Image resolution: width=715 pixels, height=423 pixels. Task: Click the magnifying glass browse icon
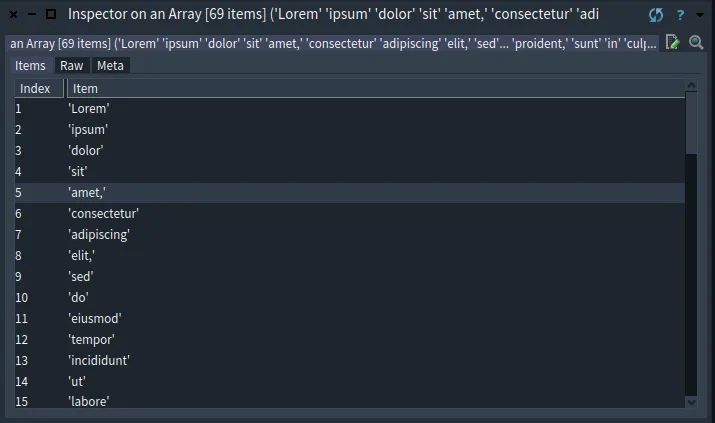(696, 43)
